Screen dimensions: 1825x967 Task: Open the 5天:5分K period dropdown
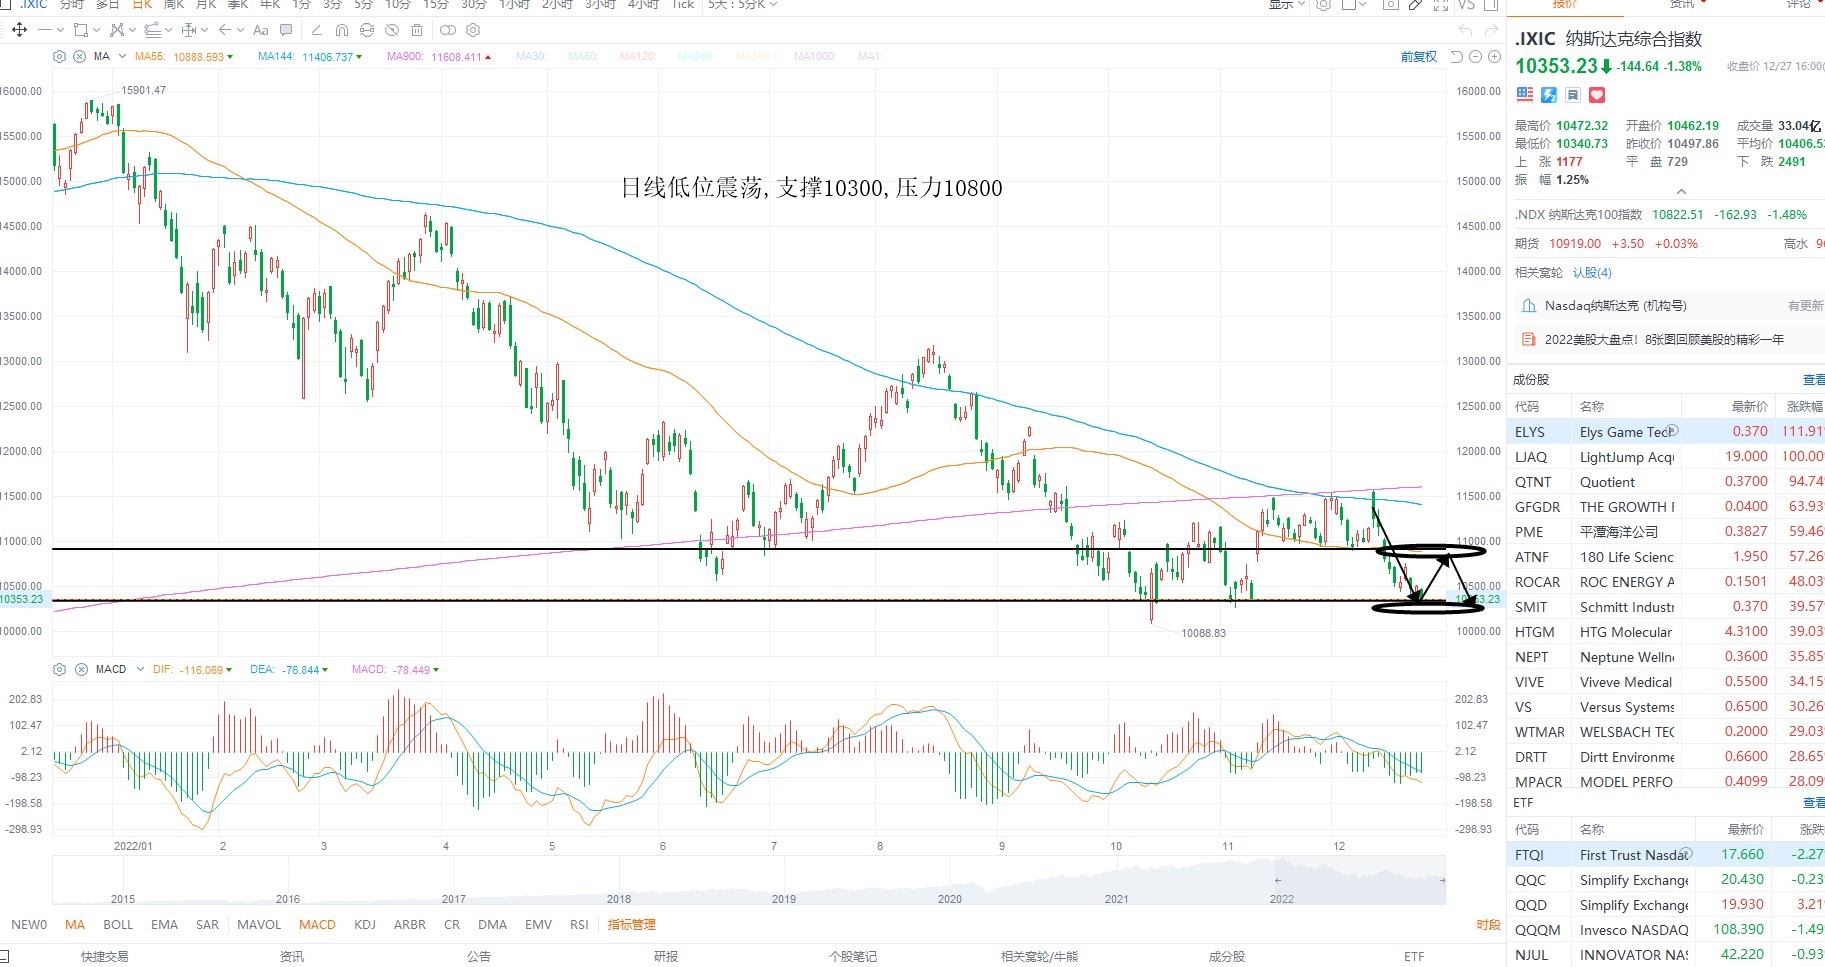[741, 5]
